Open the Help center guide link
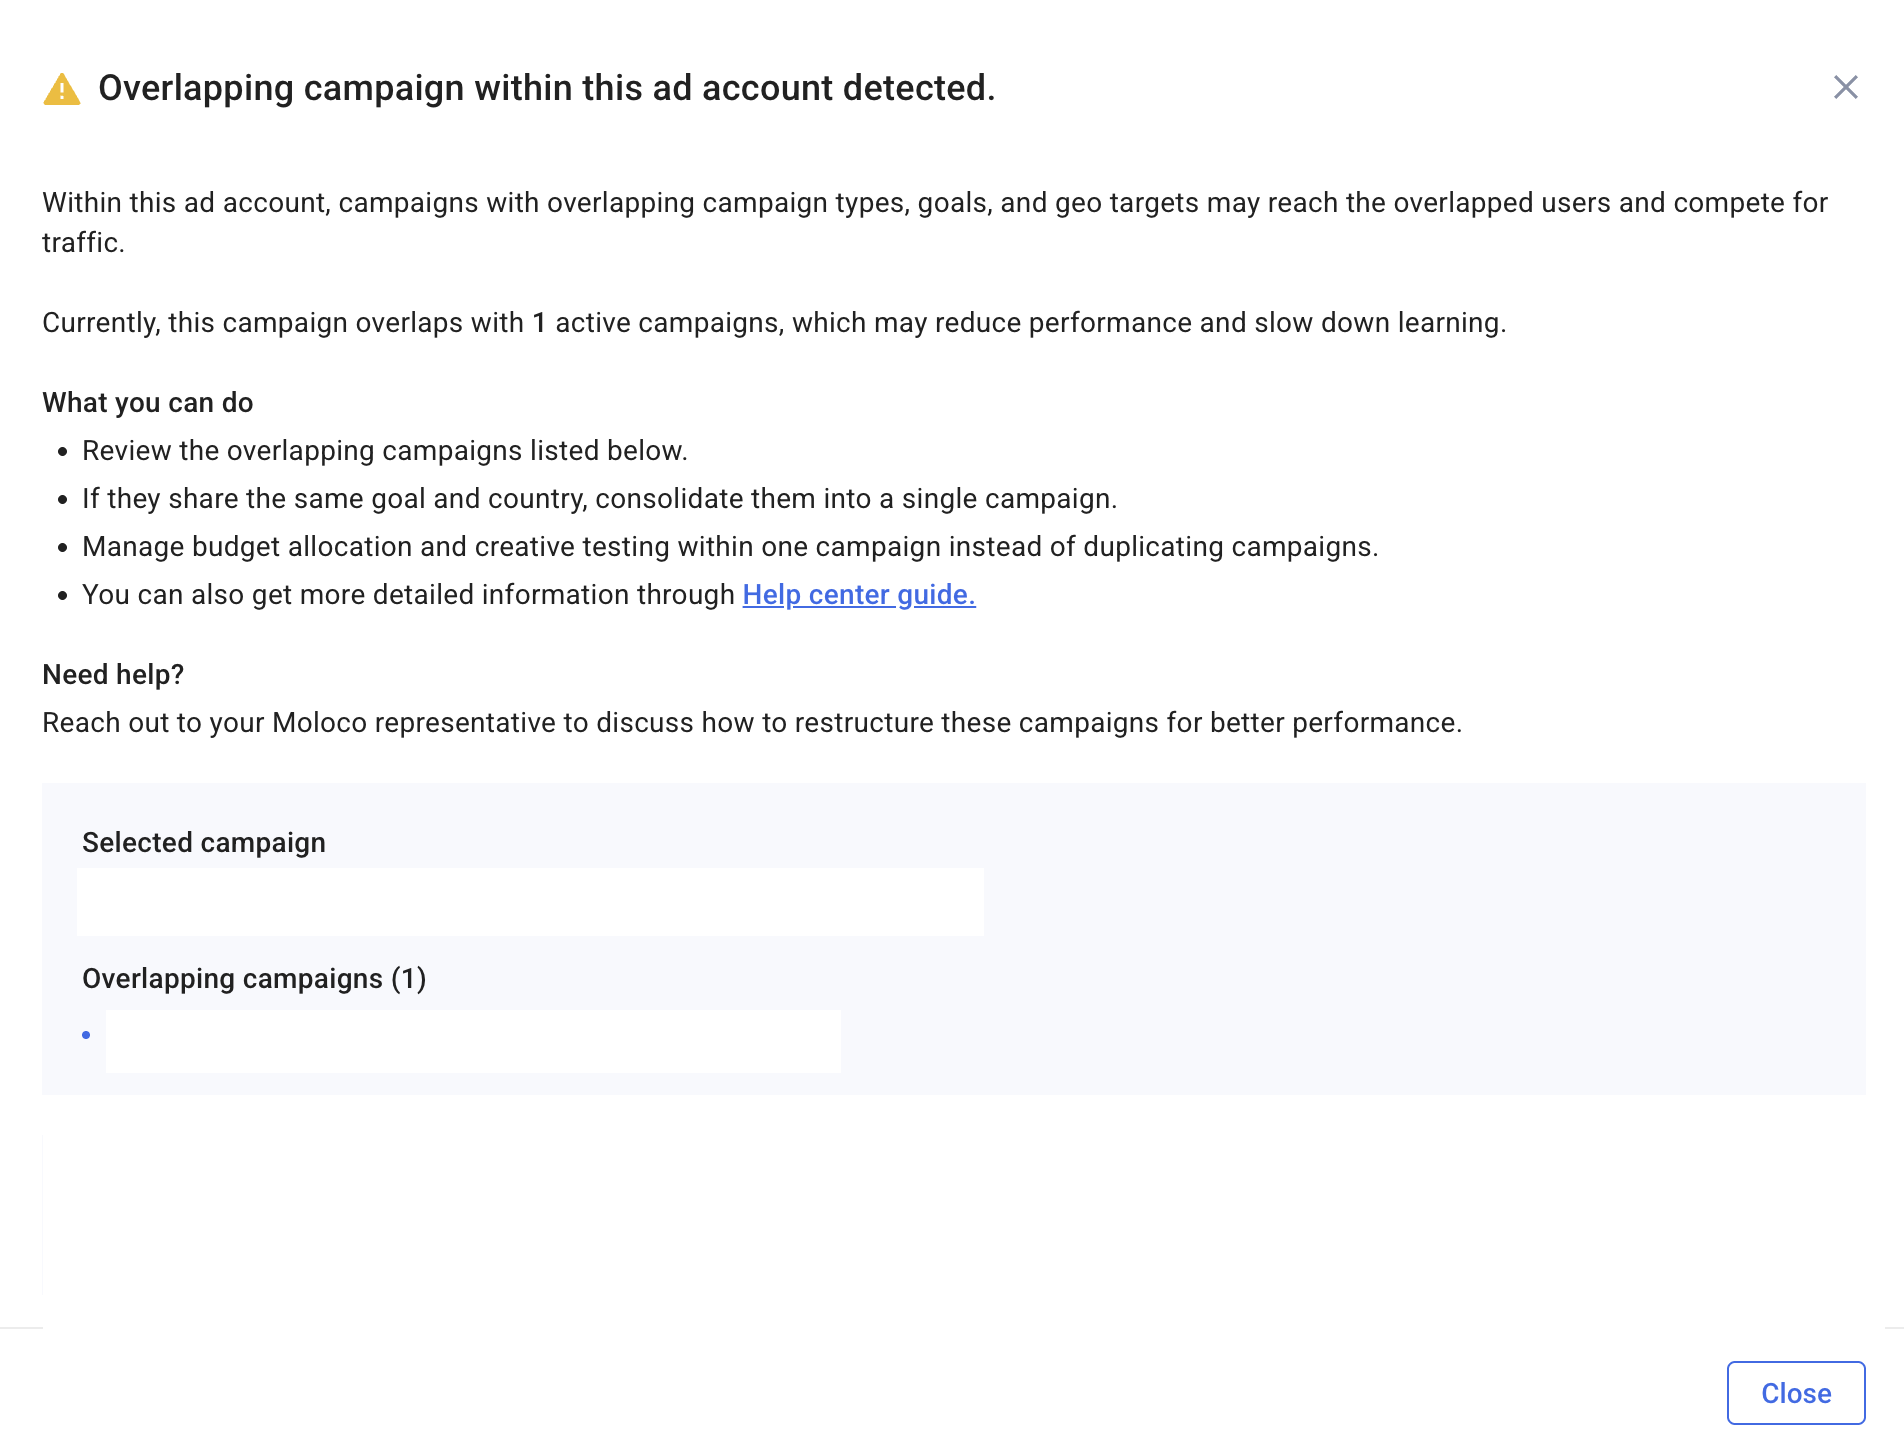 858,595
